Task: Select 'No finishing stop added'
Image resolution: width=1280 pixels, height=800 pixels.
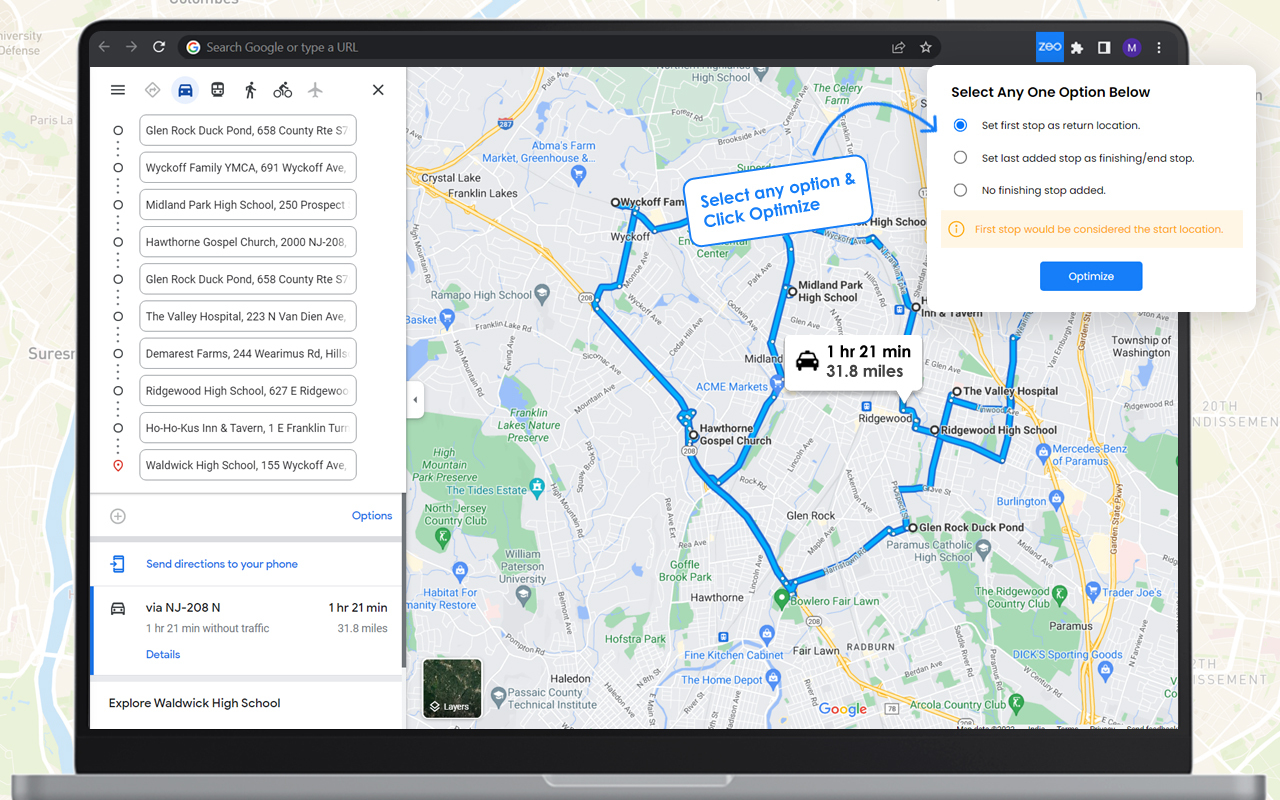Action: 960,189
